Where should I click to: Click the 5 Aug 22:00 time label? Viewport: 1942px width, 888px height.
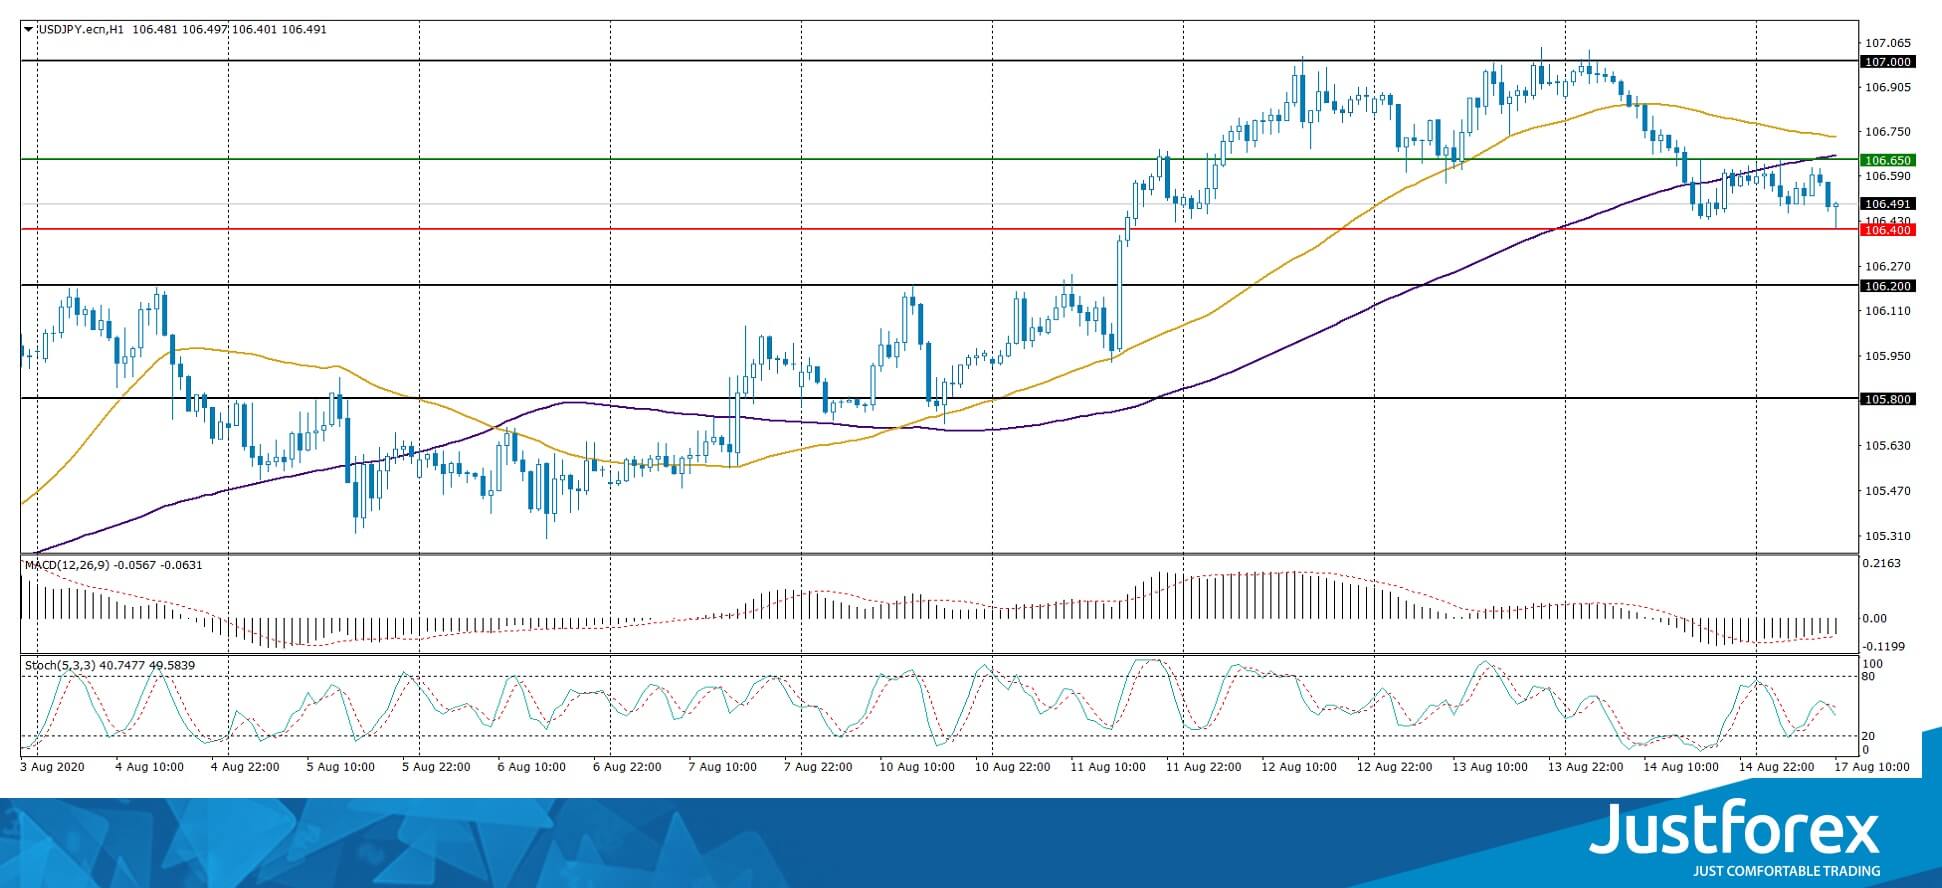pyautogui.click(x=436, y=767)
